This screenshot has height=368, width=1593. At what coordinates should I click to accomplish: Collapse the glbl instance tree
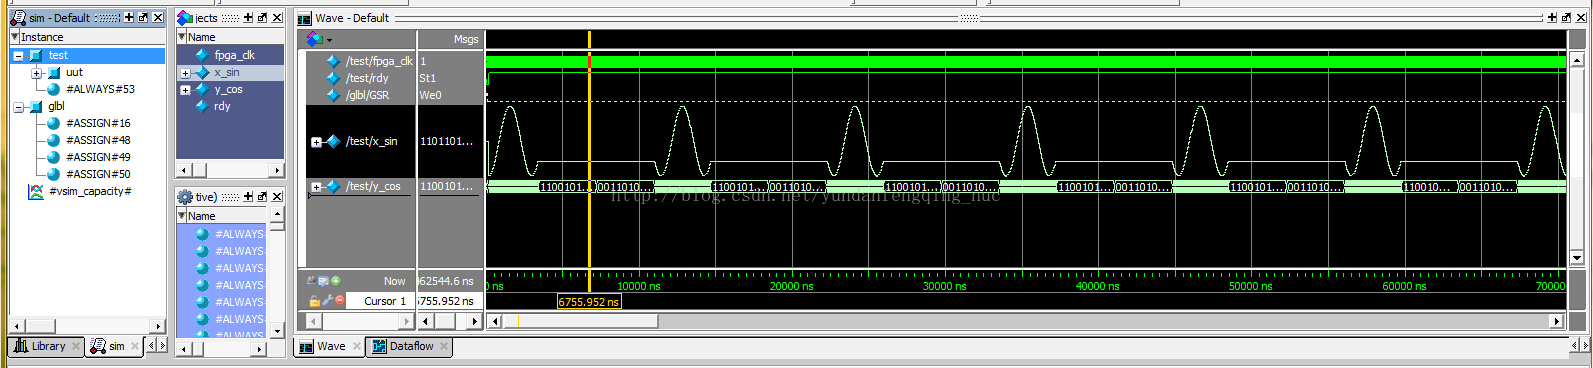pos(18,107)
